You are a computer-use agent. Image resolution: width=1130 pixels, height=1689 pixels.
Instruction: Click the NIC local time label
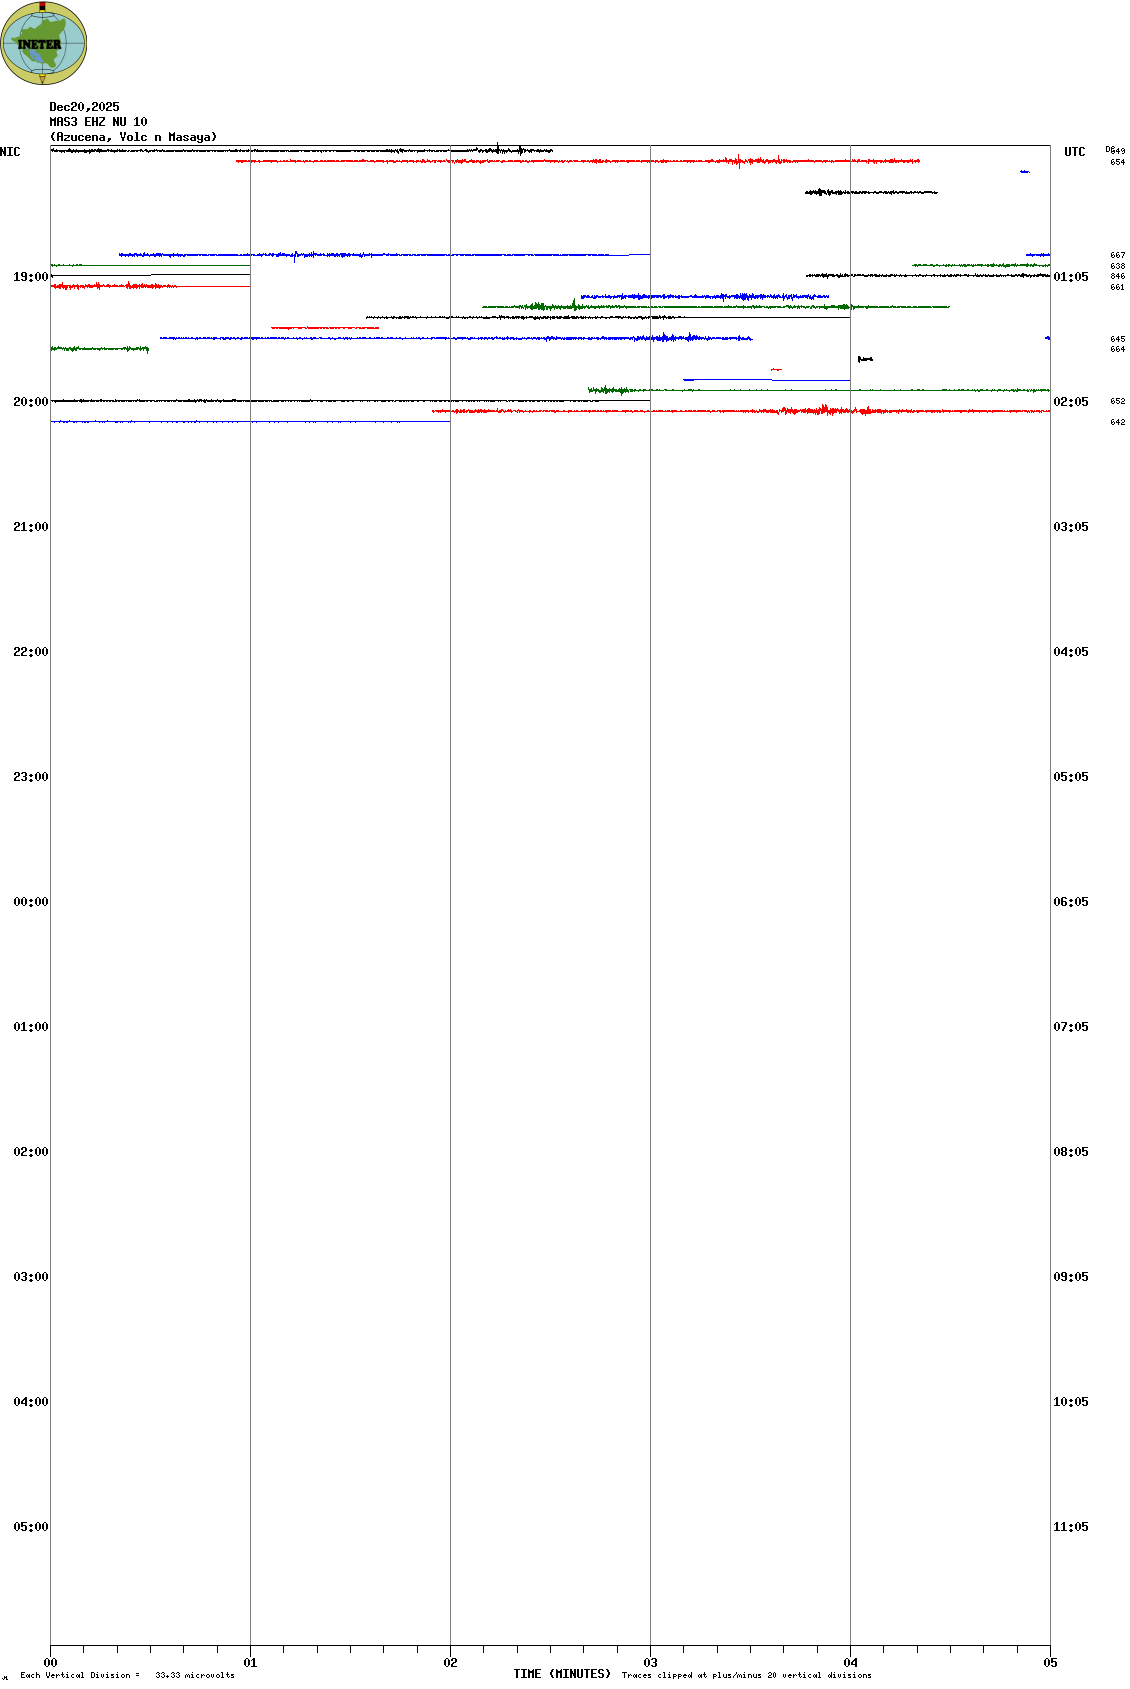(x=10, y=152)
